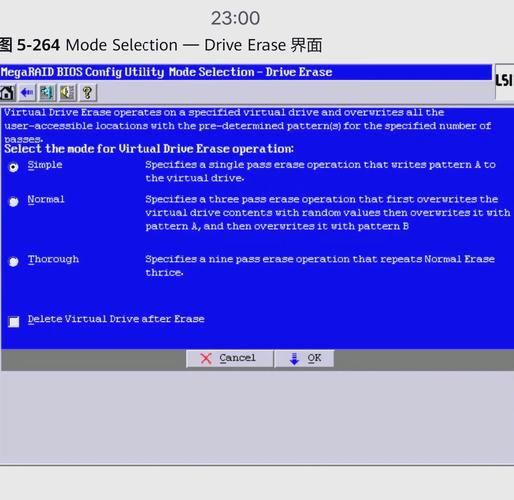The height and width of the screenshot is (500, 514).
Task: Select the Normal erase mode radio button
Action: 14,202
